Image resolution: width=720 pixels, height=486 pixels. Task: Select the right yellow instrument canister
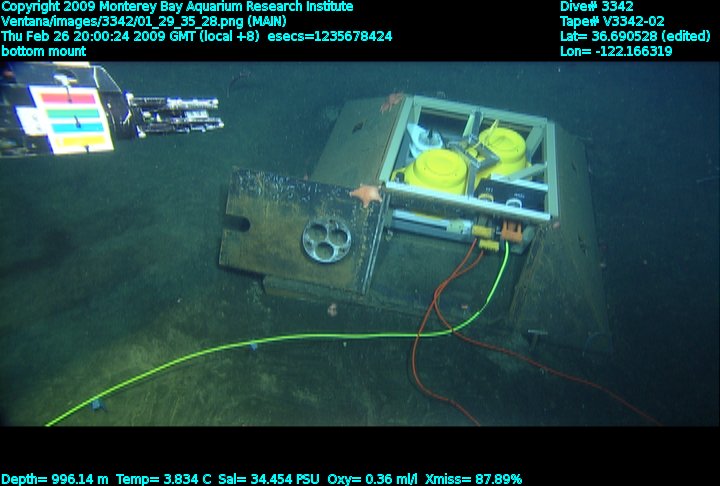pos(502,150)
